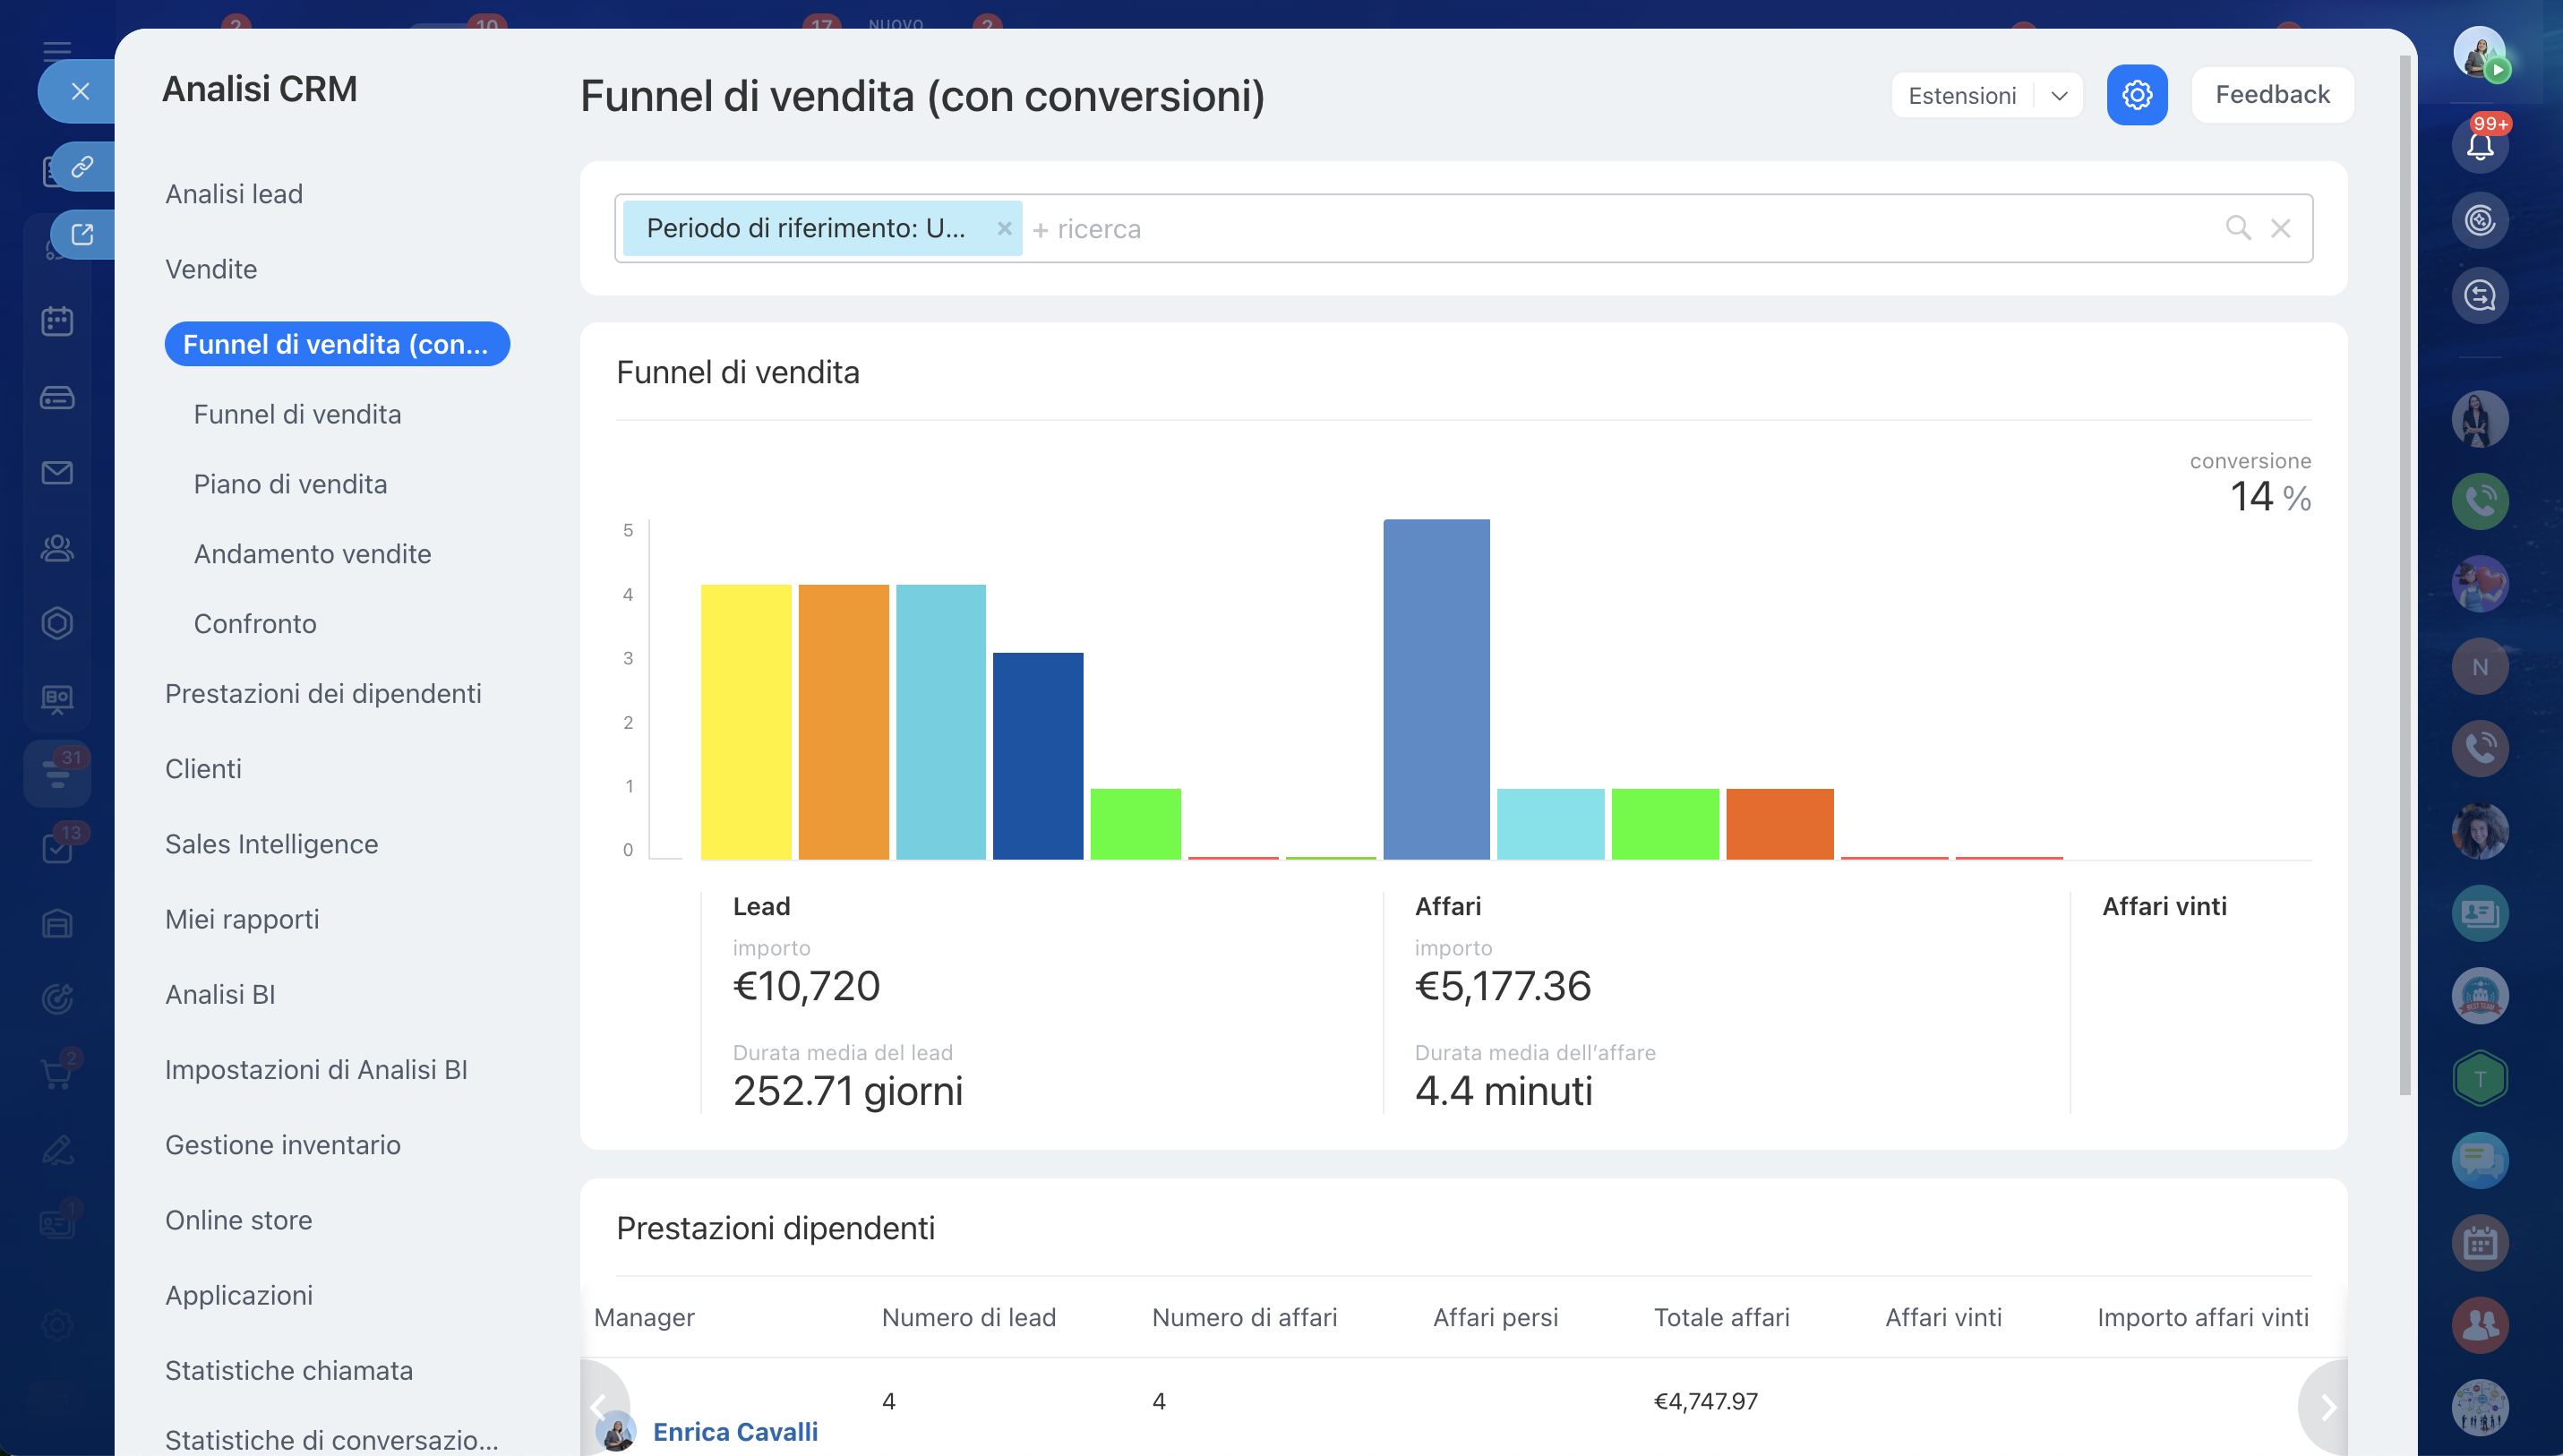Click the notifications bell icon
The image size is (2563, 1456).
point(2479,146)
